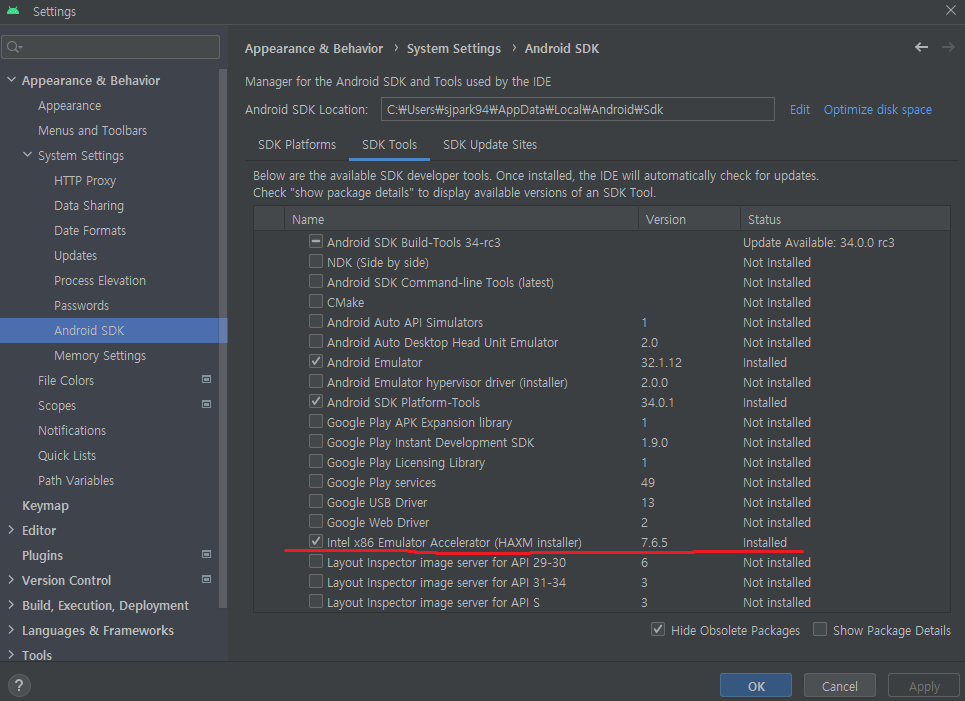Select Memory Settings item
This screenshot has width=965, height=701.
(x=100, y=356)
